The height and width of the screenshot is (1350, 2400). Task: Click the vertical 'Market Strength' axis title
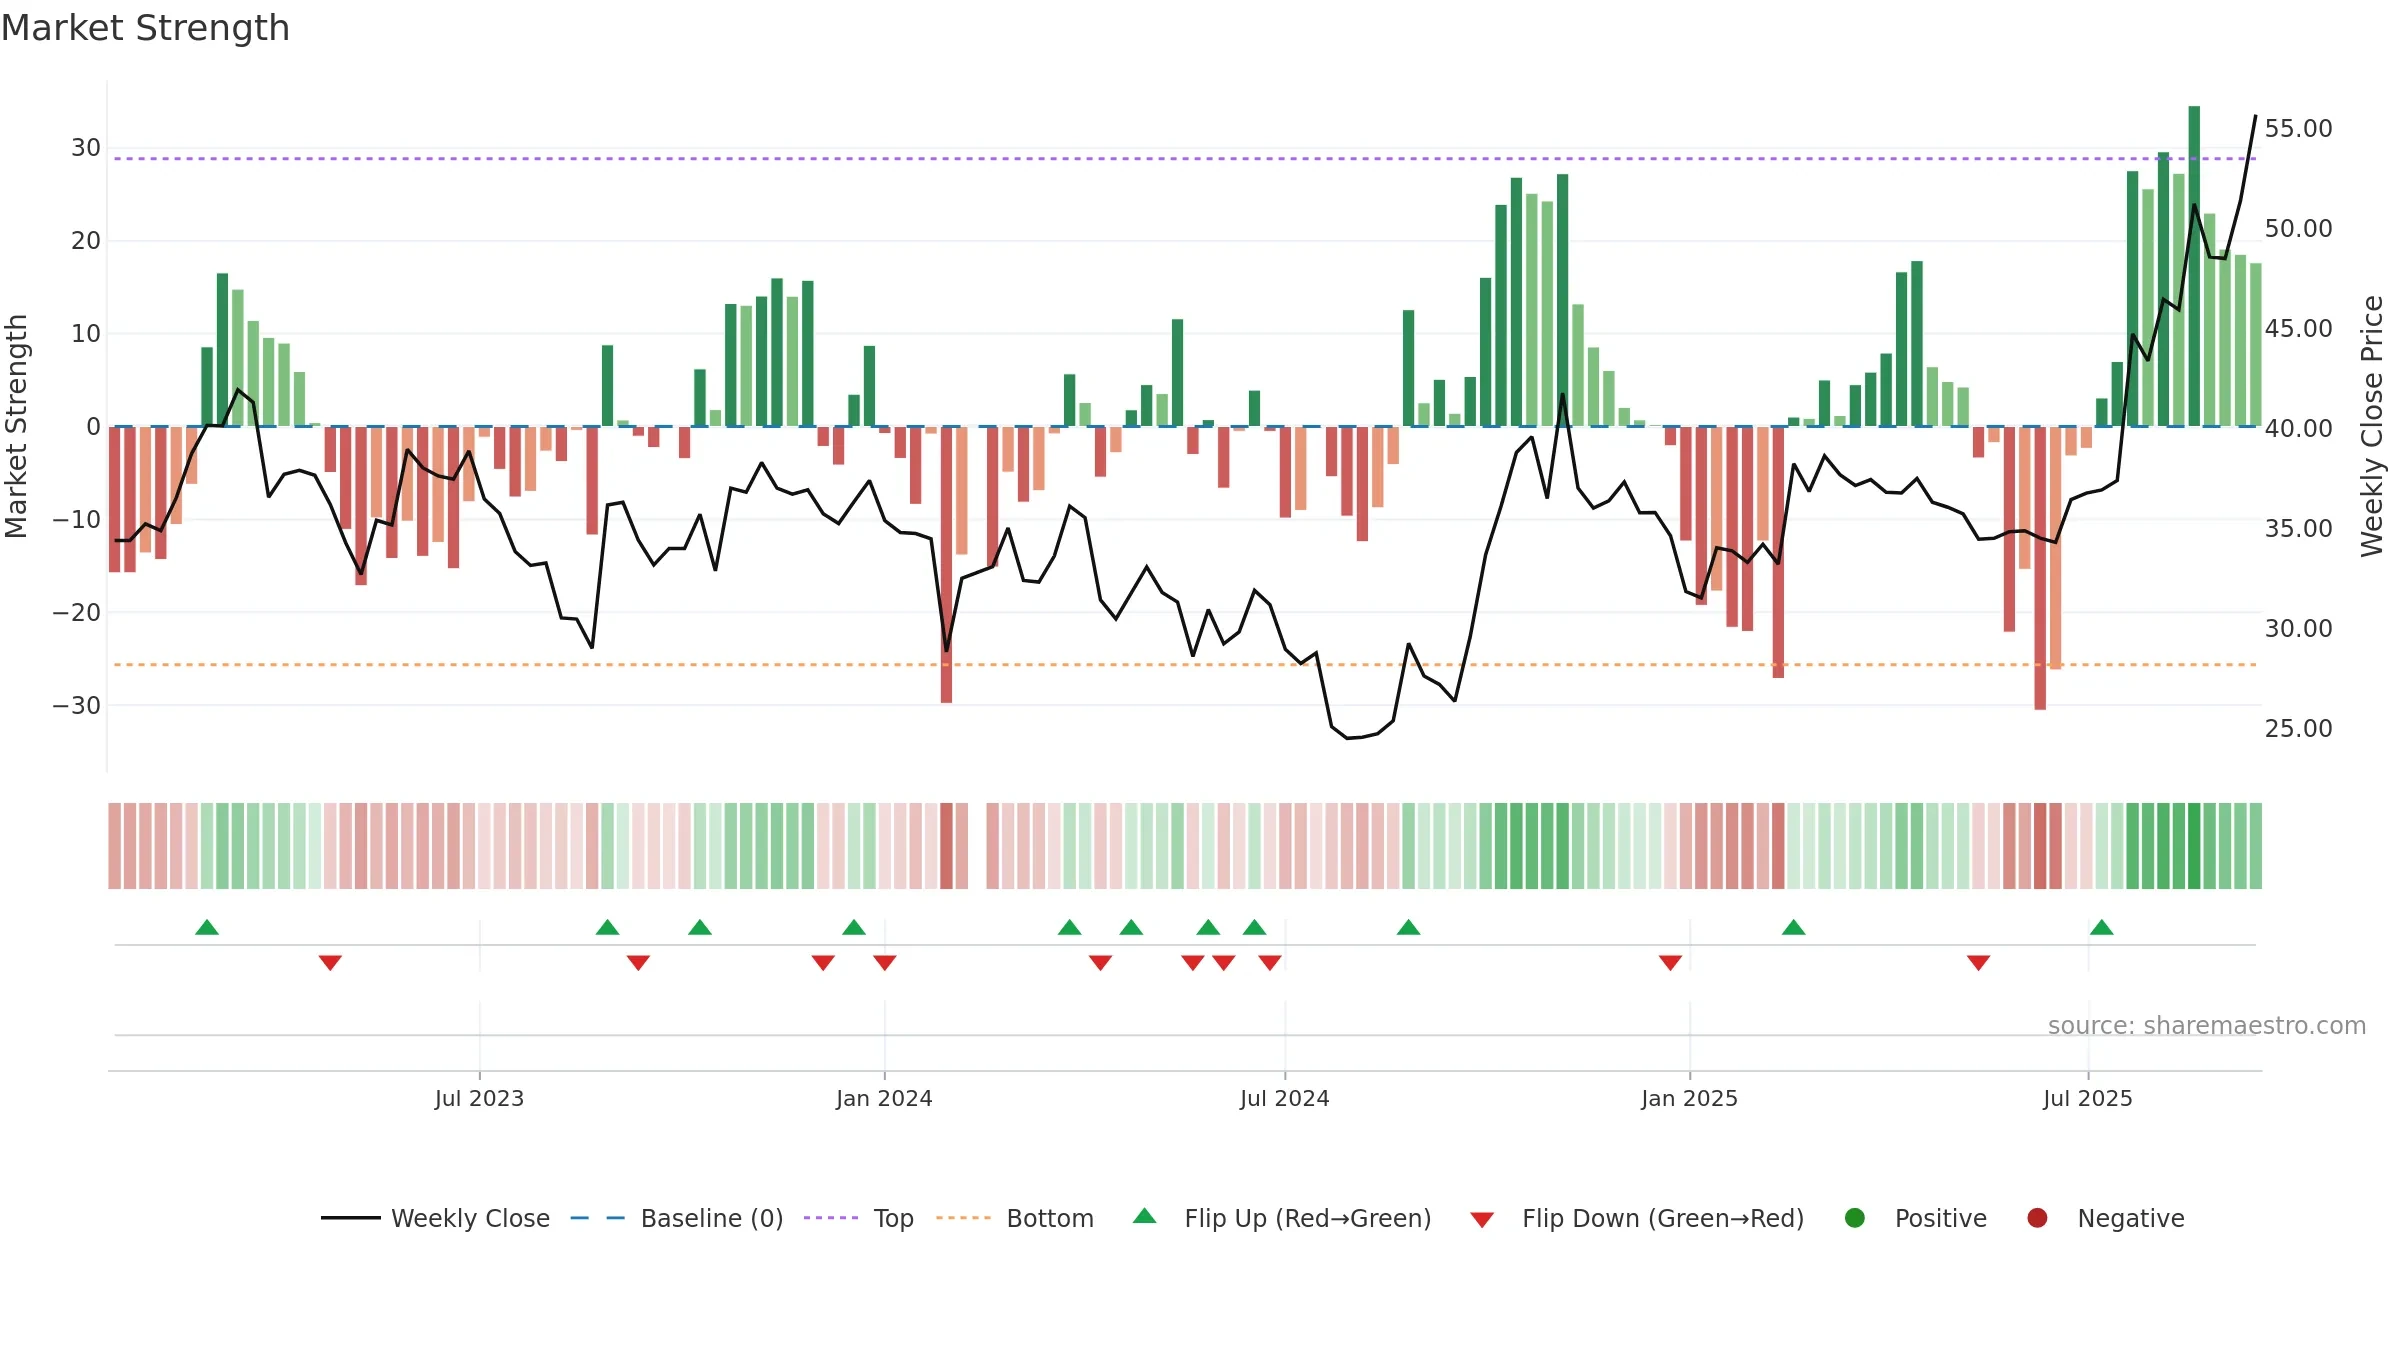coord(16,426)
